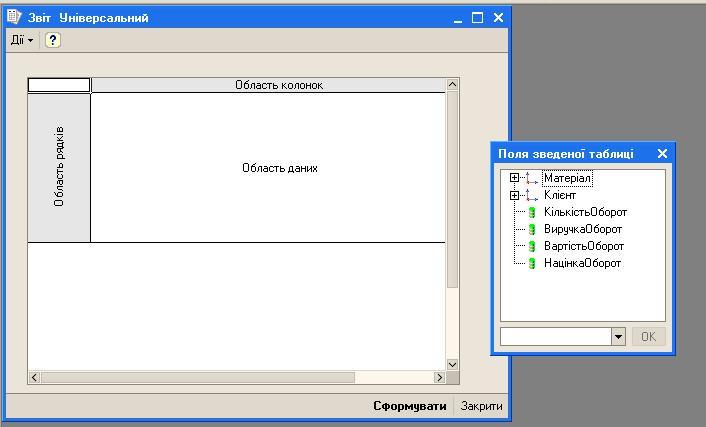Viewport: 706px width, 427px height.
Task: Select the Клієнт dimension icon
Action: click(532, 195)
